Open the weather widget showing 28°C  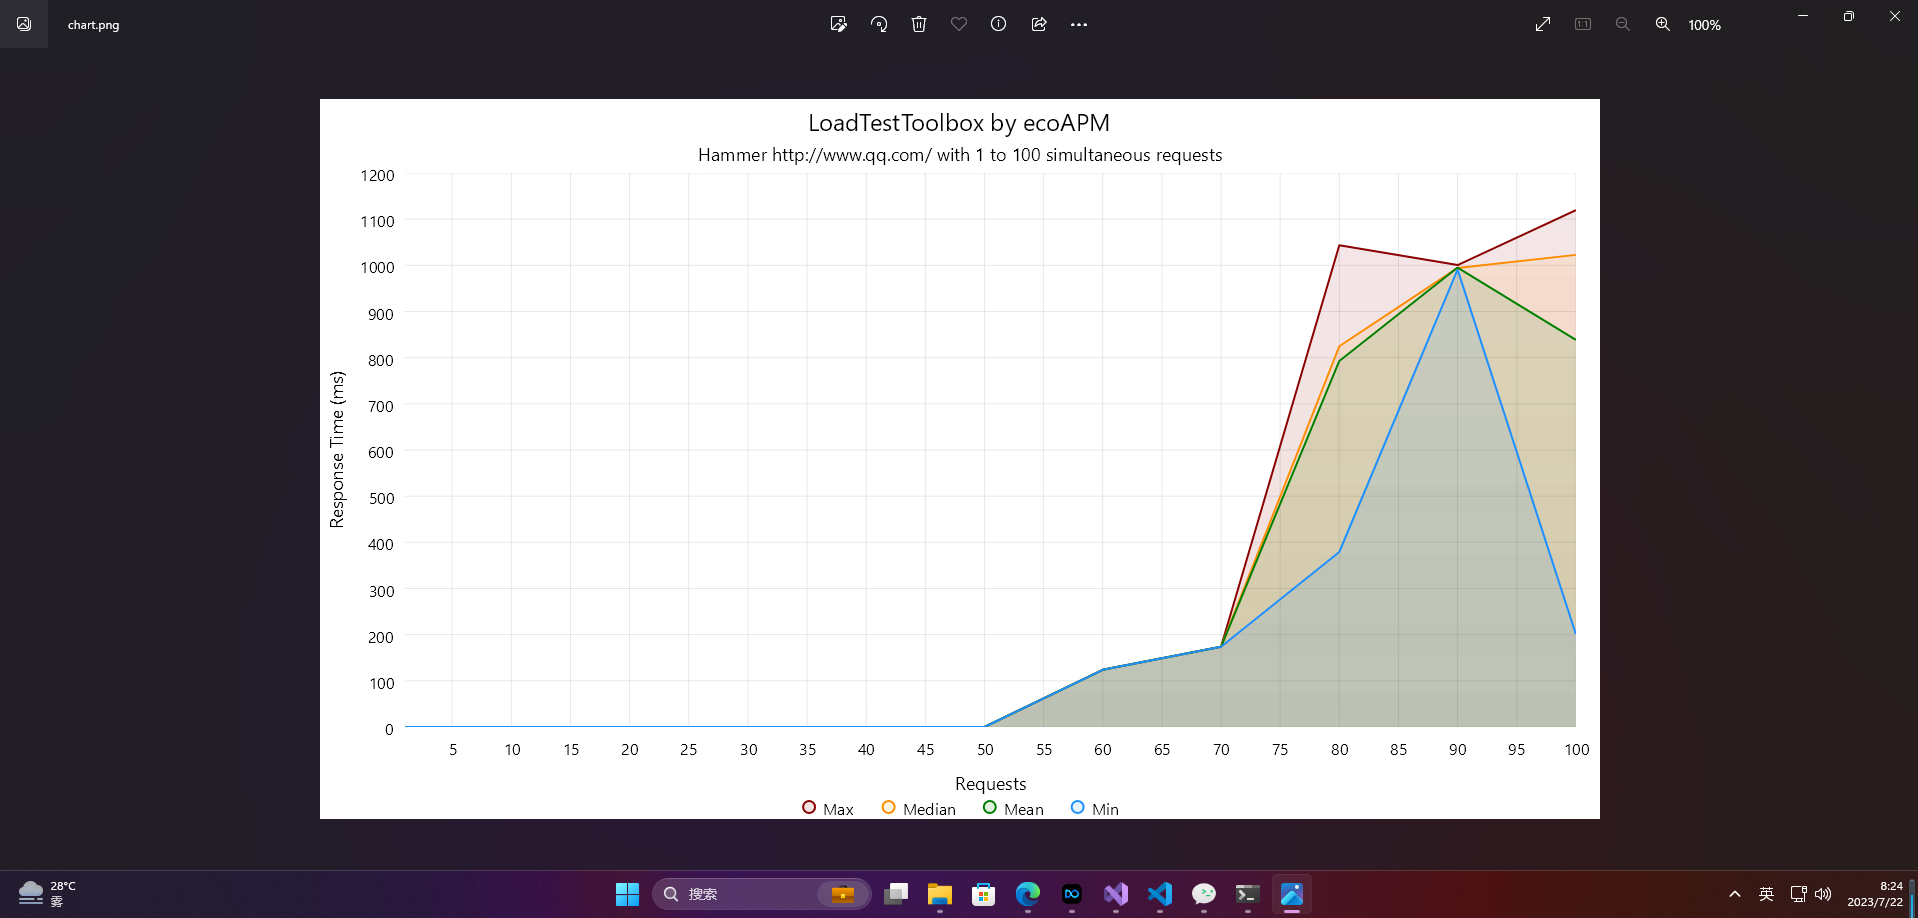[x=48, y=894]
